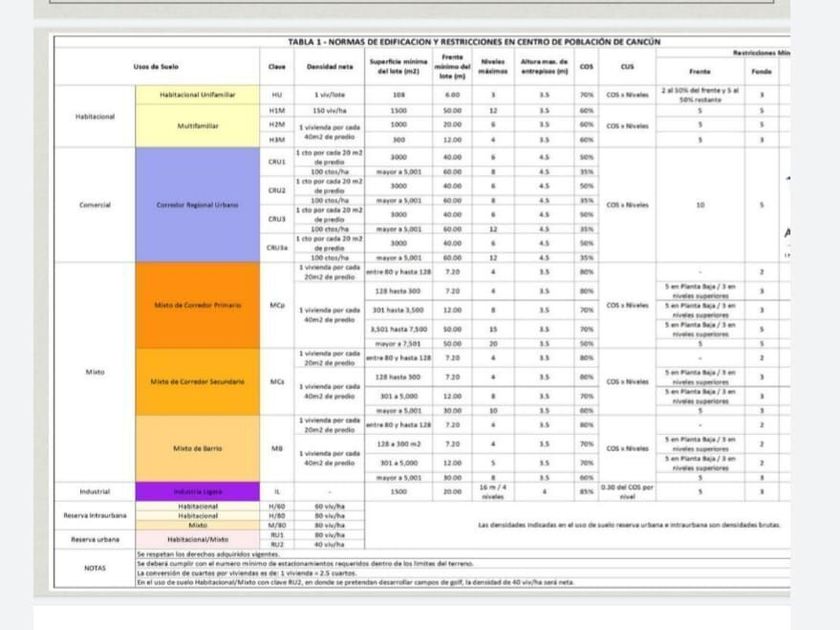Image resolution: width=840 pixels, height=630 pixels.
Task: Click the table title 'TABLA 1 - NORMAS DE EDIFICACION'
Action: 474,42
